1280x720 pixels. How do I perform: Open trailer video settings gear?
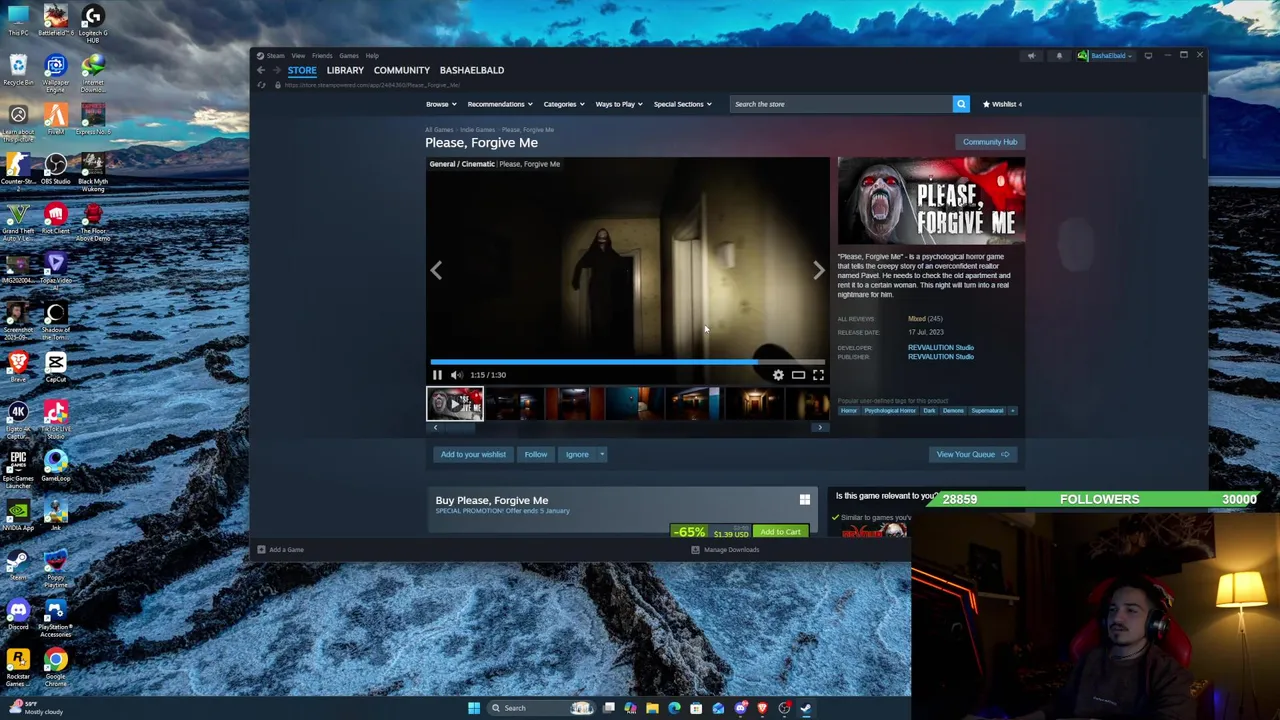(778, 375)
